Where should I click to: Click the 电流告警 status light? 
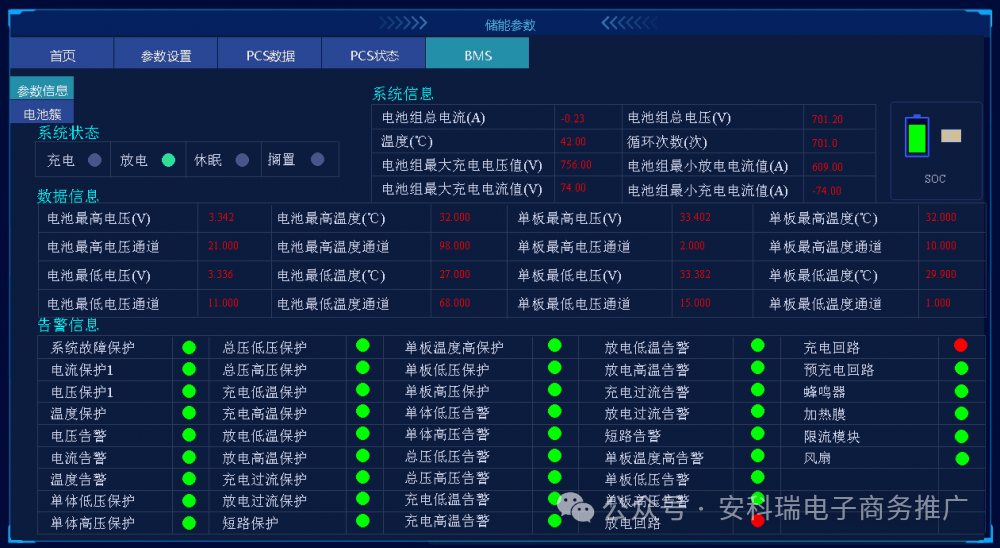189,457
